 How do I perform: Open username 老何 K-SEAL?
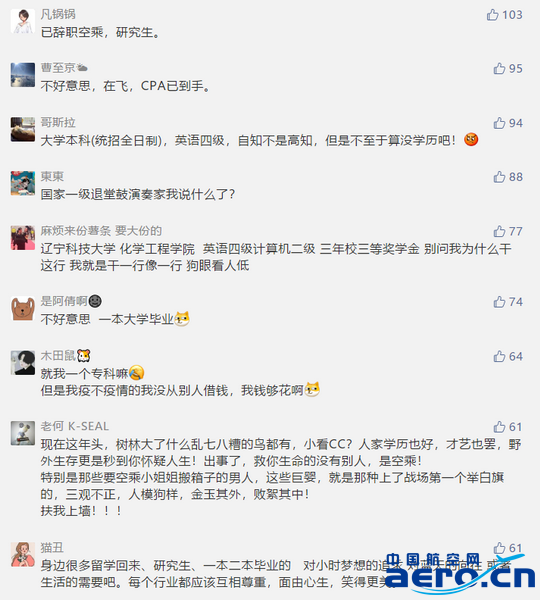(75, 426)
